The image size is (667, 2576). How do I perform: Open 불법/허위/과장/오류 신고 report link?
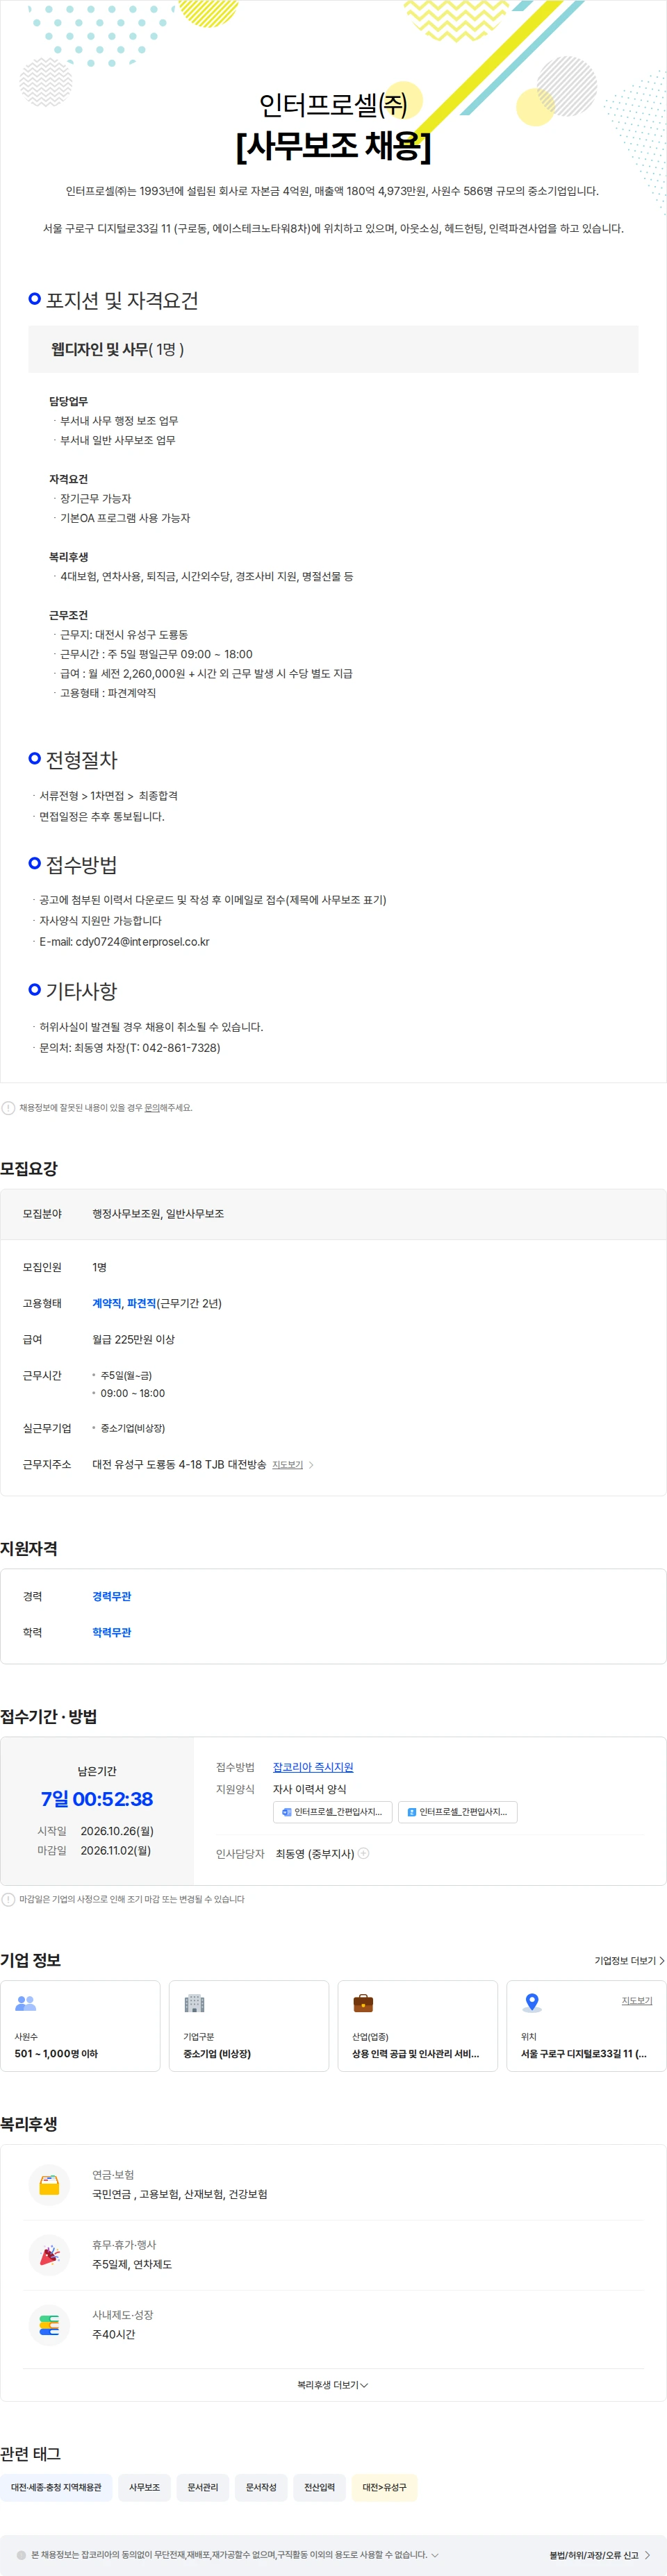click(599, 2555)
